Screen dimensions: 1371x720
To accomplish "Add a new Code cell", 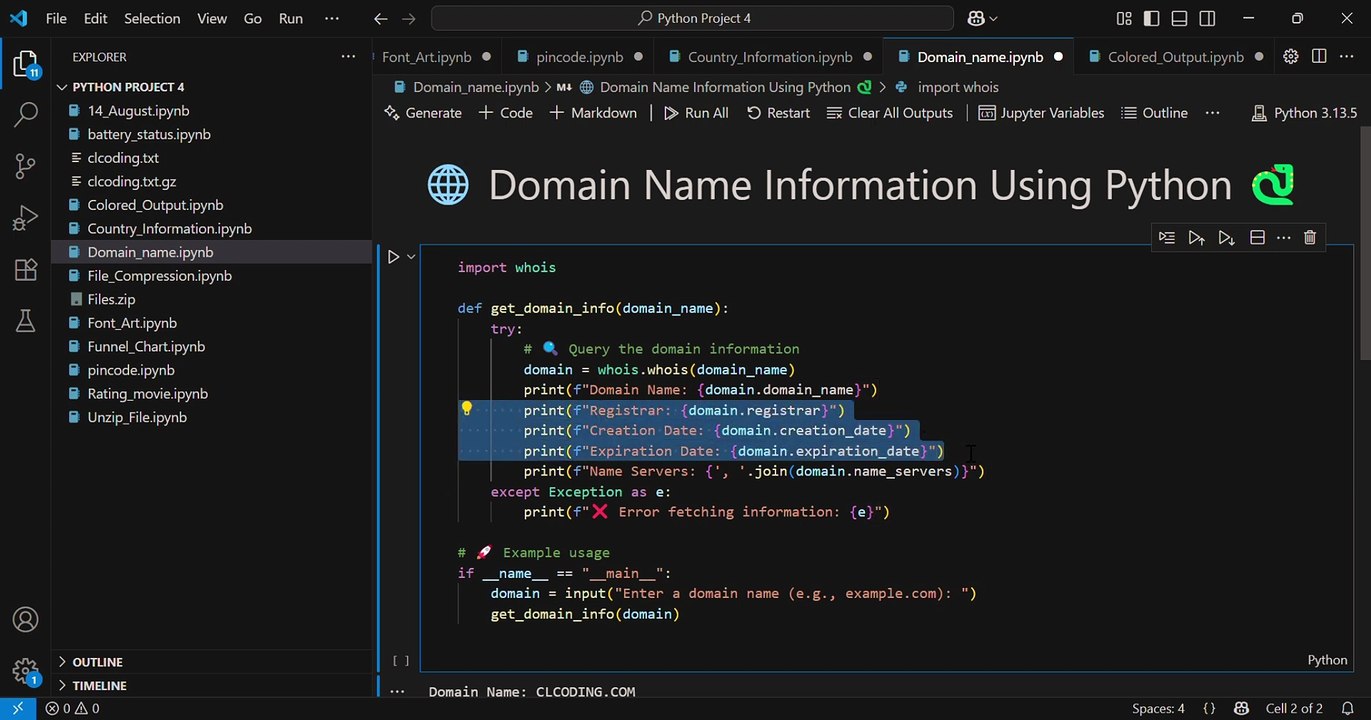I will pyautogui.click(x=506, y=113).
